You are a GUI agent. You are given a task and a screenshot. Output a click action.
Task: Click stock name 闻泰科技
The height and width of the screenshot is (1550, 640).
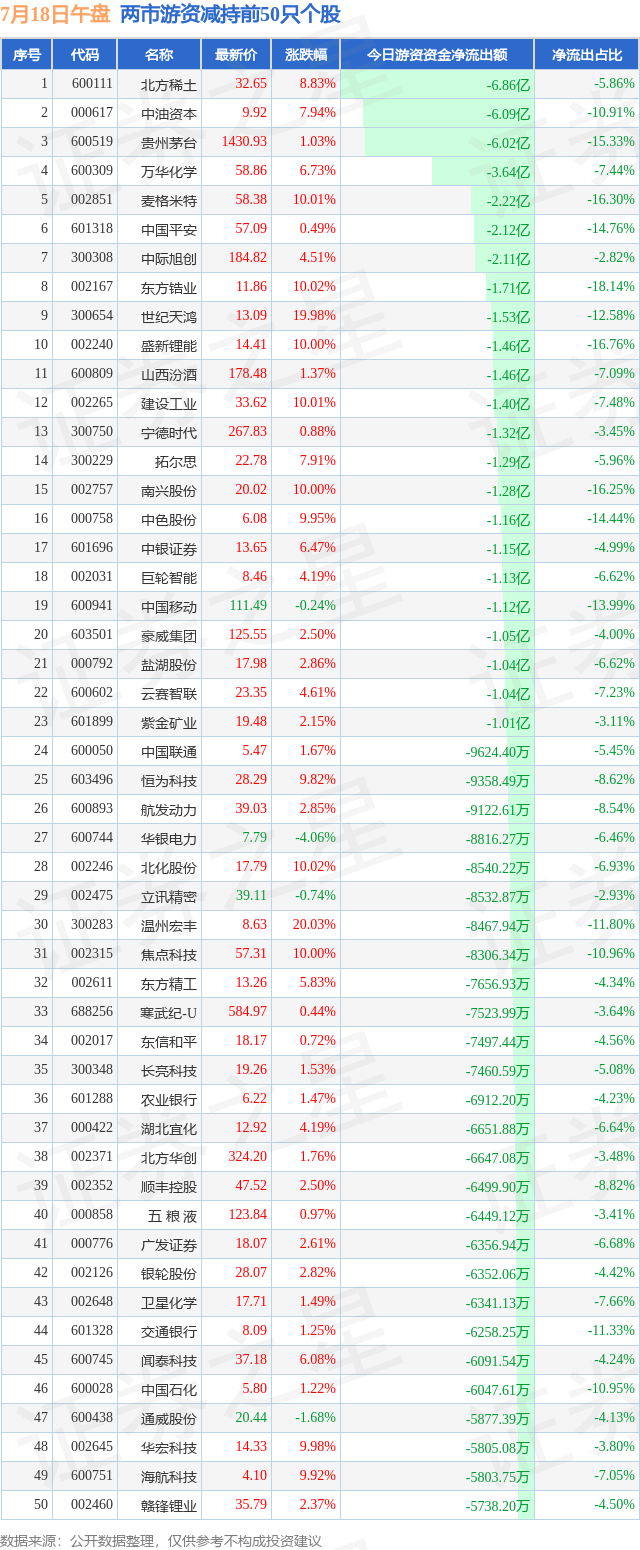(169, 1360)
